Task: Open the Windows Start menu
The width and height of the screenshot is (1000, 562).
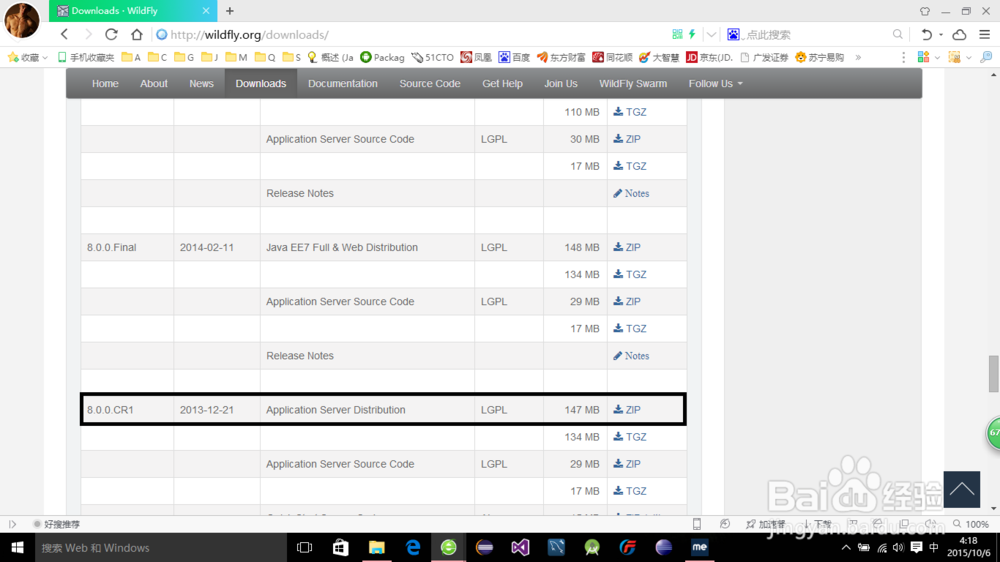Action: tap(17, 547)
